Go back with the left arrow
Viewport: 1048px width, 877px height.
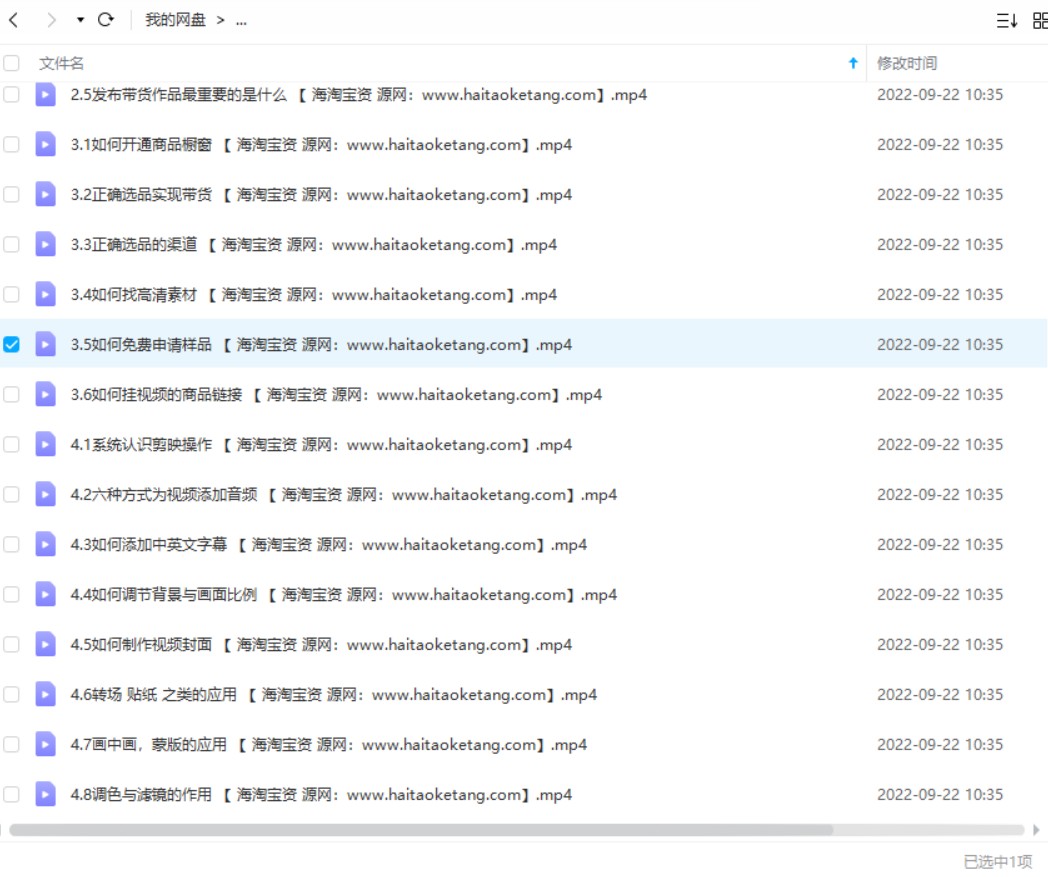(13, 20)
